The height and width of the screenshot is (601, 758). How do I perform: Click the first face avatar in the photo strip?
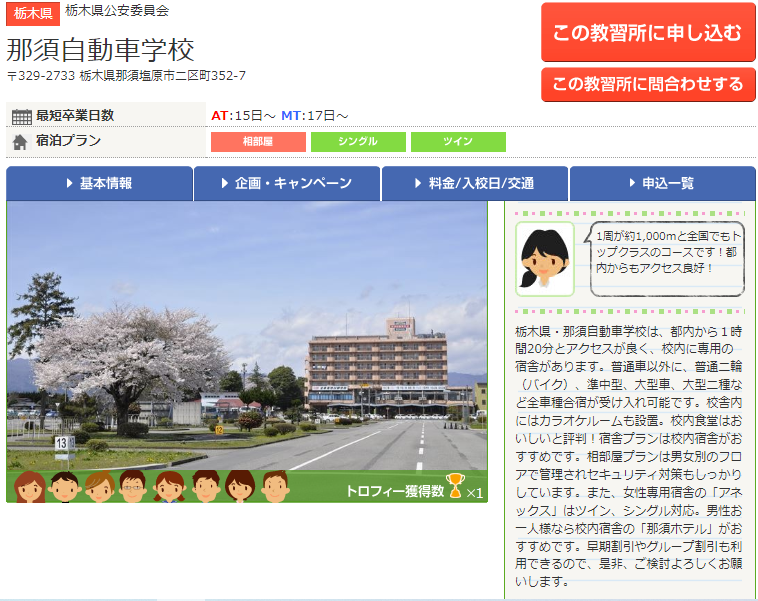[29, 486]
